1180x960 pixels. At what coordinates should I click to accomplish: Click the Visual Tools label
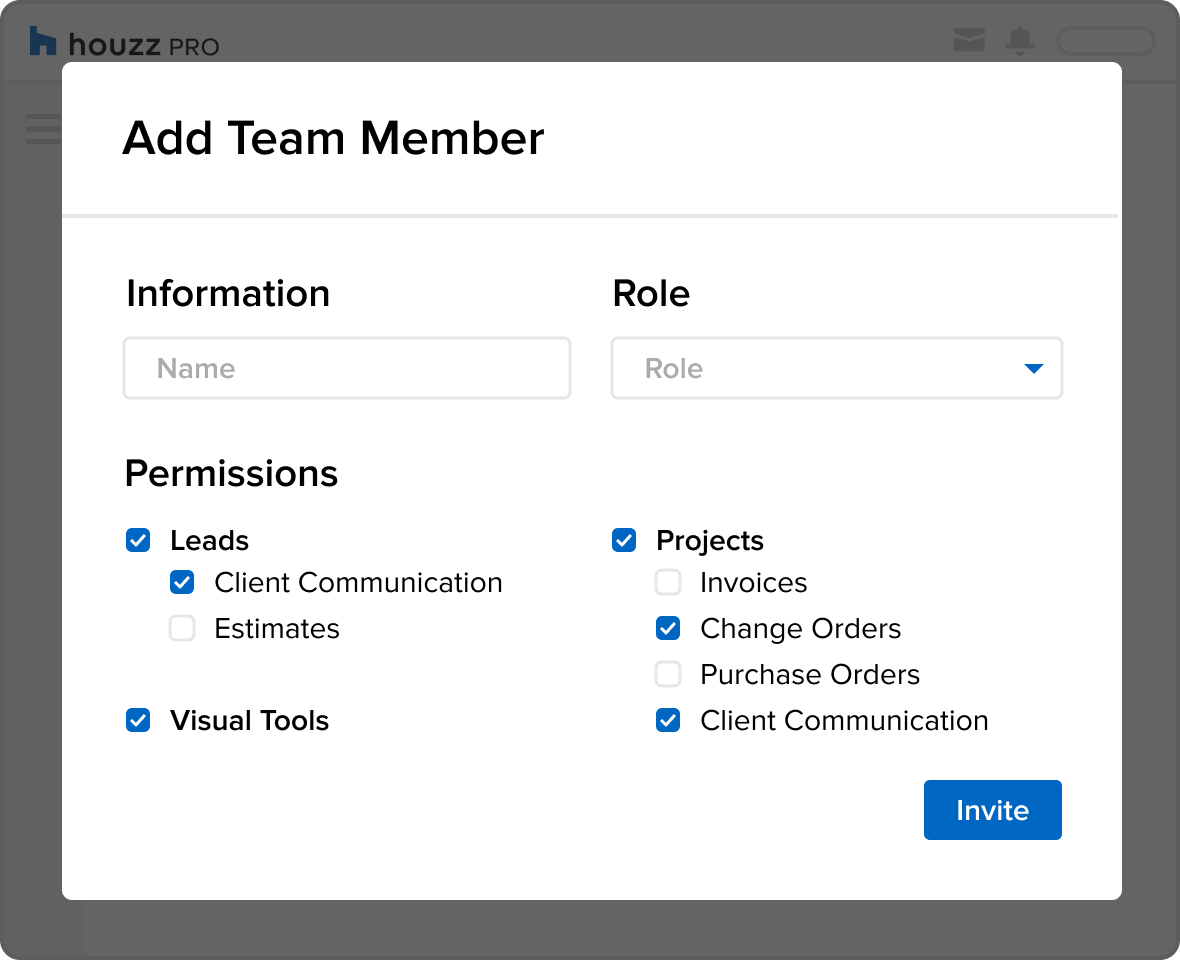click(249, 720)
